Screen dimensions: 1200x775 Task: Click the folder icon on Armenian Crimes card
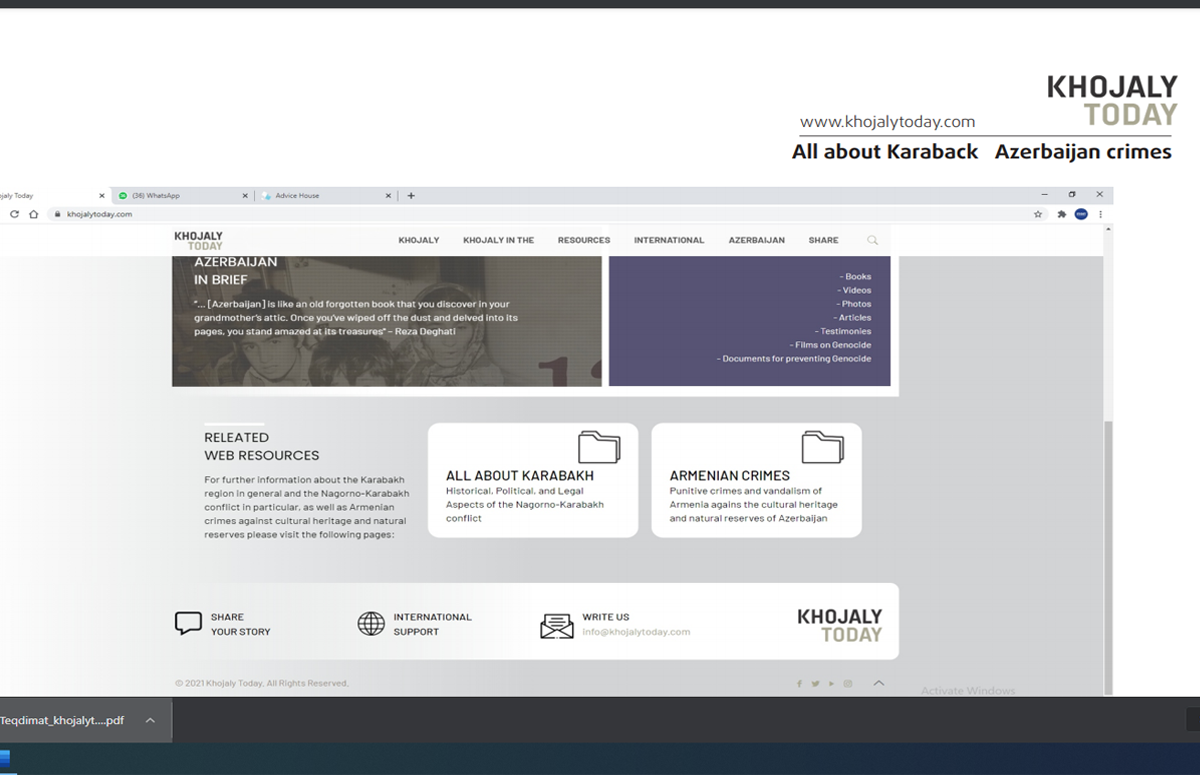tap(823, 447)
